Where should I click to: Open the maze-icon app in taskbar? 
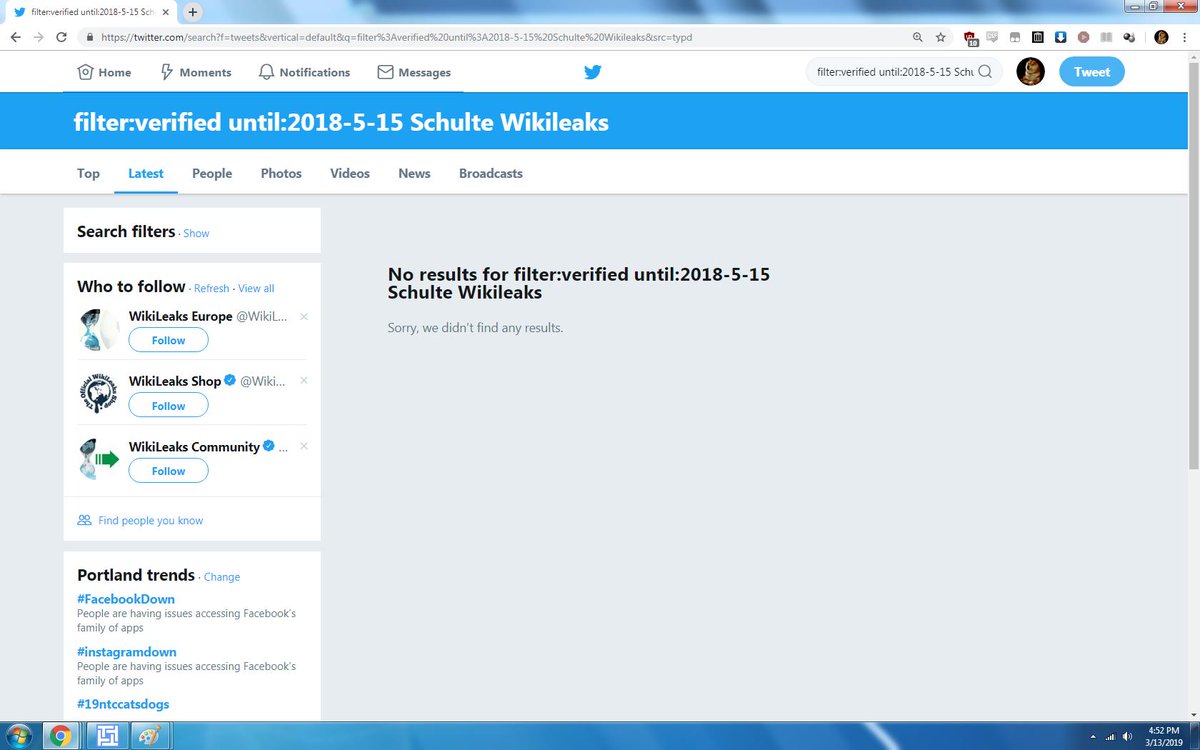coord(105,736)
